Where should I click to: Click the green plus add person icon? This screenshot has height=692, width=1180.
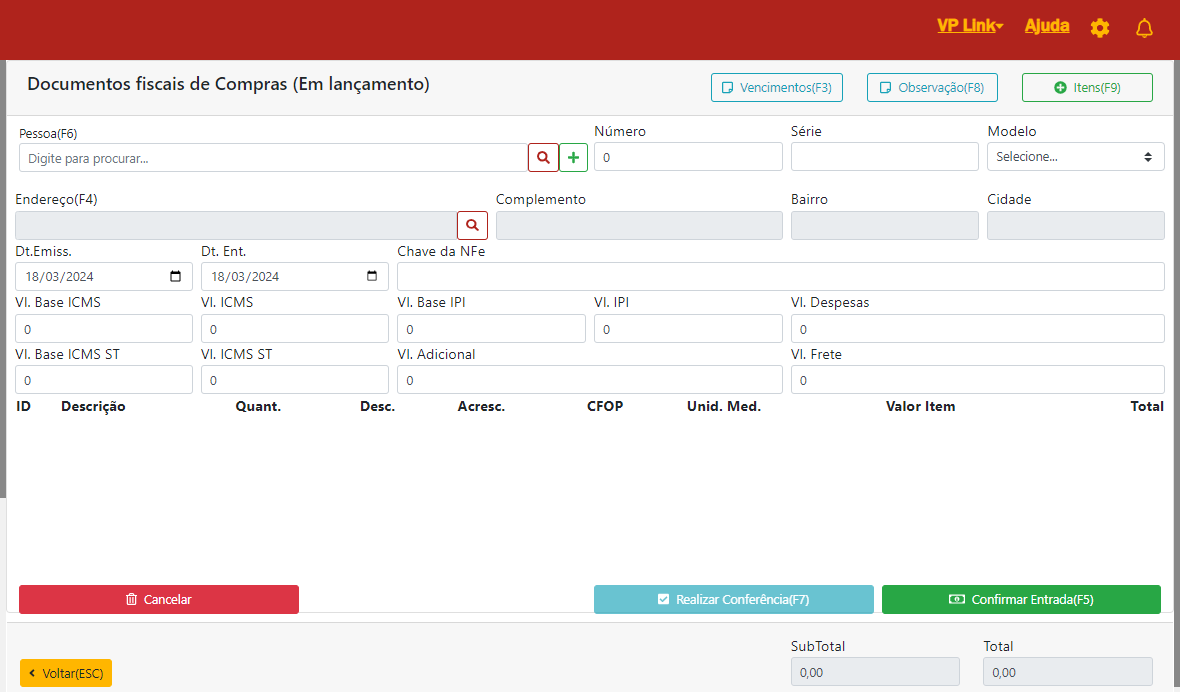573,158
